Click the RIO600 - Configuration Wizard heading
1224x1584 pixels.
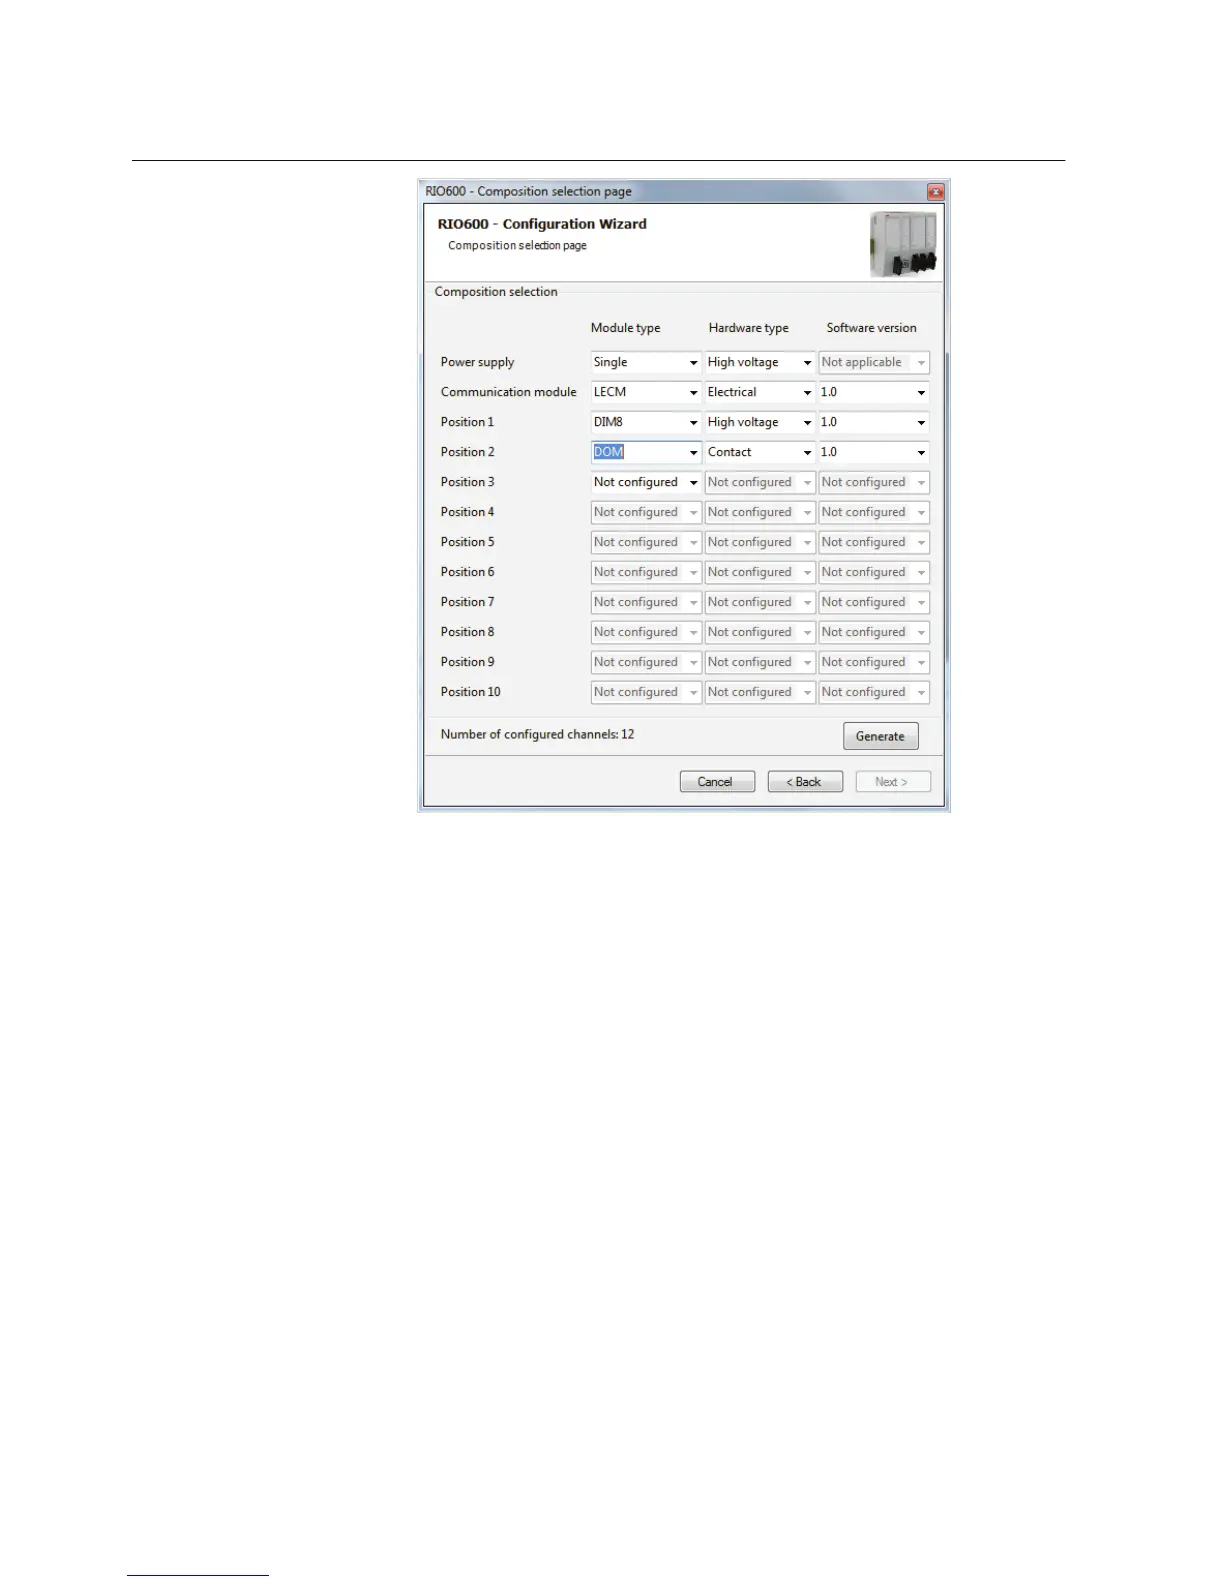coord(542,224)
